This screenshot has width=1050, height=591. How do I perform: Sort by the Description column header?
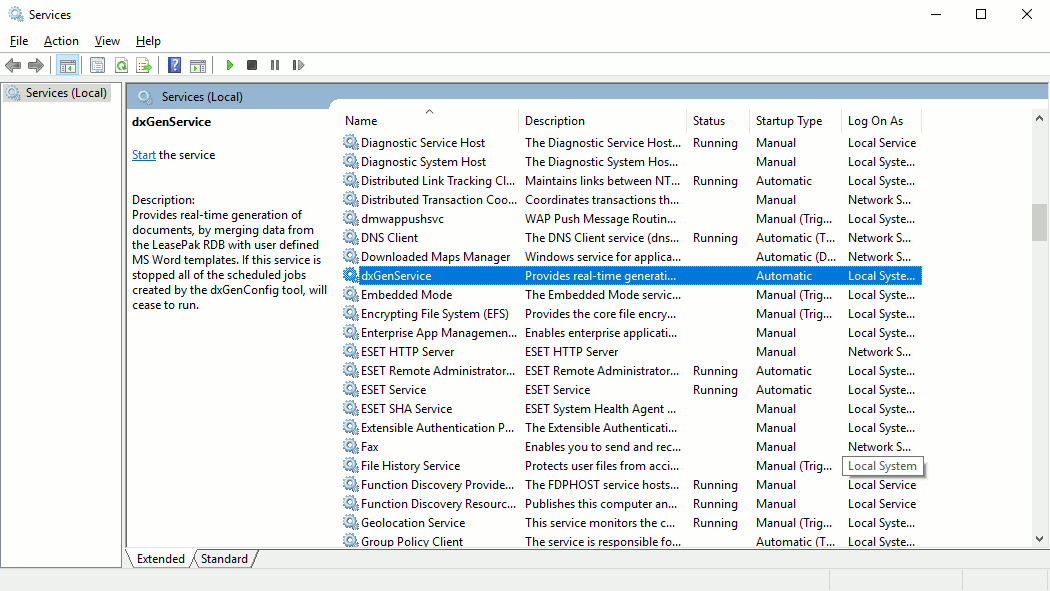(602, 120)
